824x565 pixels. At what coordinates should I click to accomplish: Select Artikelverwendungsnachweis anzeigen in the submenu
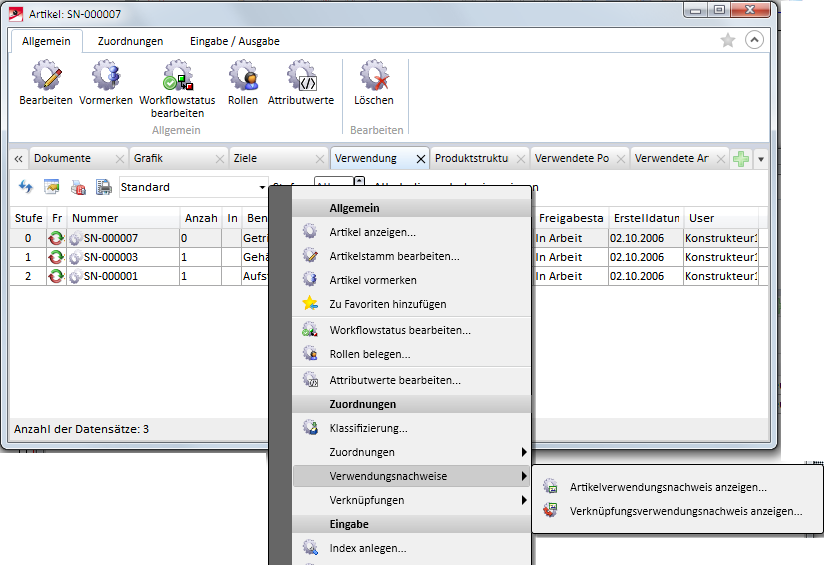click(667, 488)
